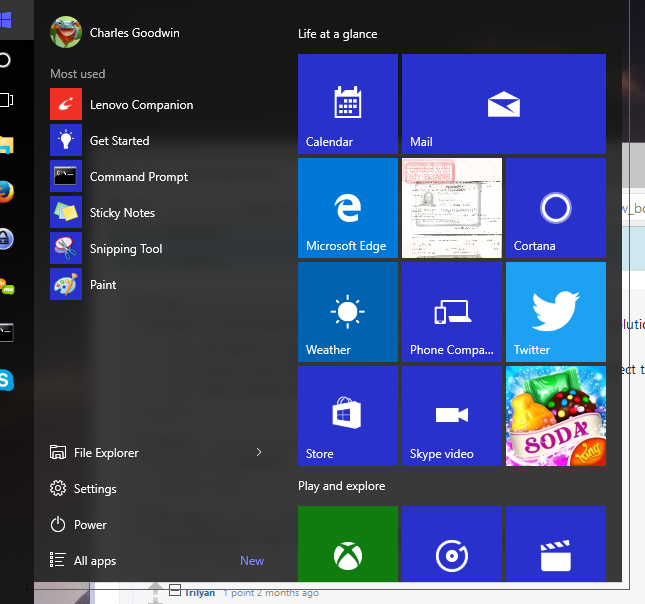Launch Firefox from the taskbar
The width and height of the screenshot is (645, 604).
click(x=6, y=192)
